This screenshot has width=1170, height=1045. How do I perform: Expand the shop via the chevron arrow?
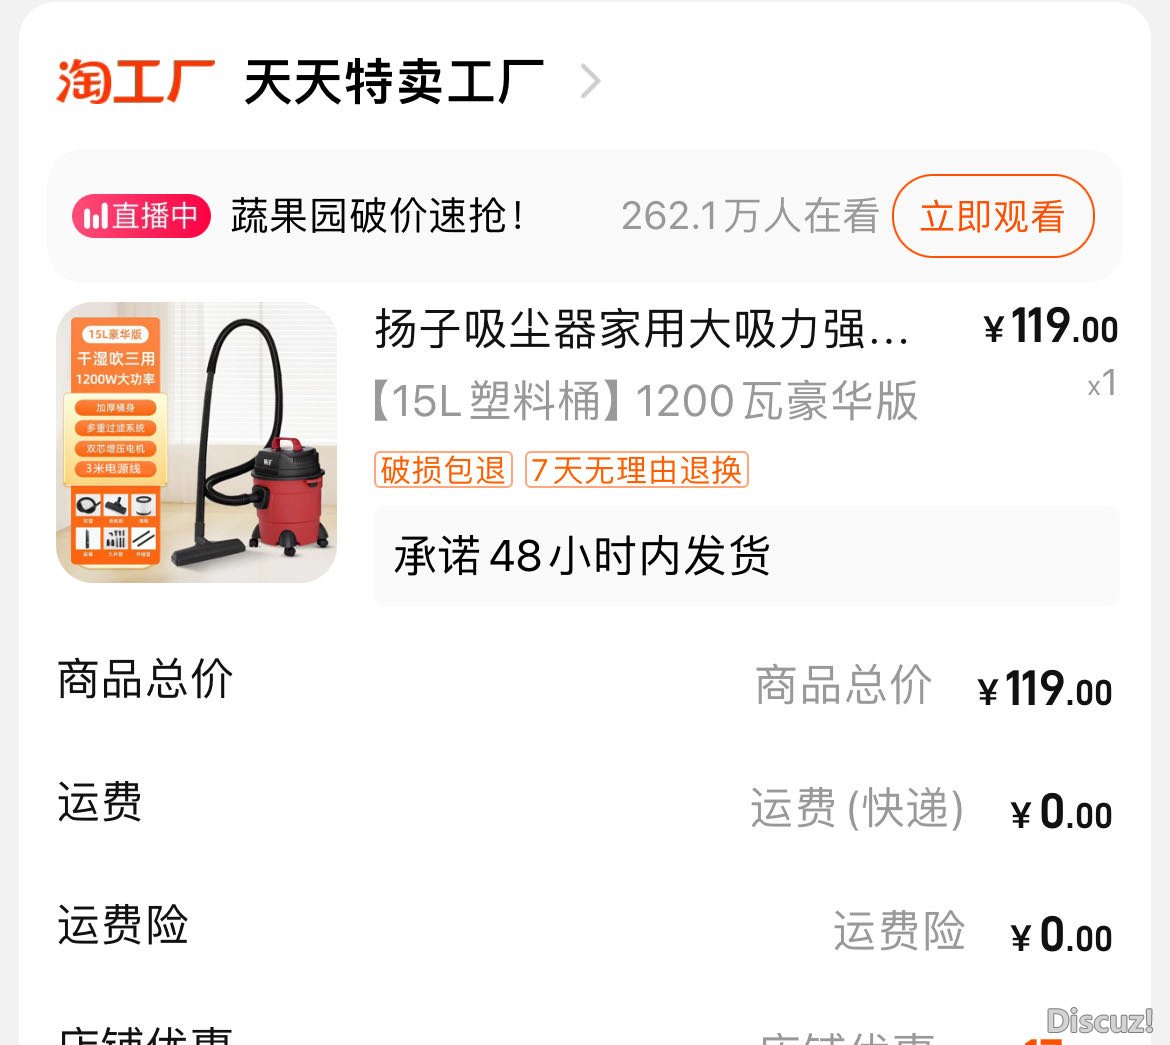[590, 81]
